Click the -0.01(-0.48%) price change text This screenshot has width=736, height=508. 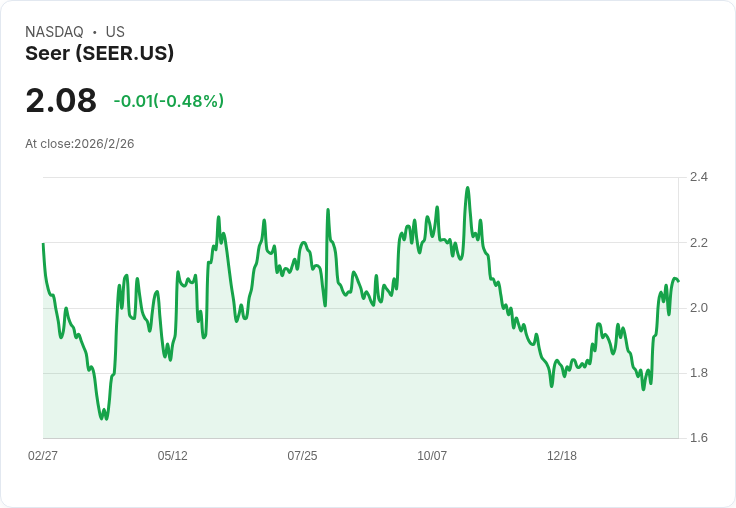click(x=169, y=101)
